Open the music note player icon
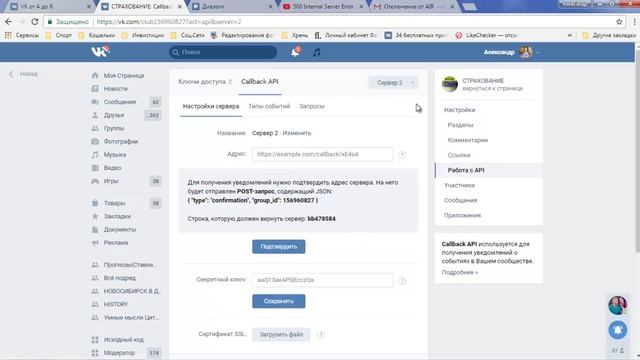The image size is (640, 360). click(x=316, y=52)
